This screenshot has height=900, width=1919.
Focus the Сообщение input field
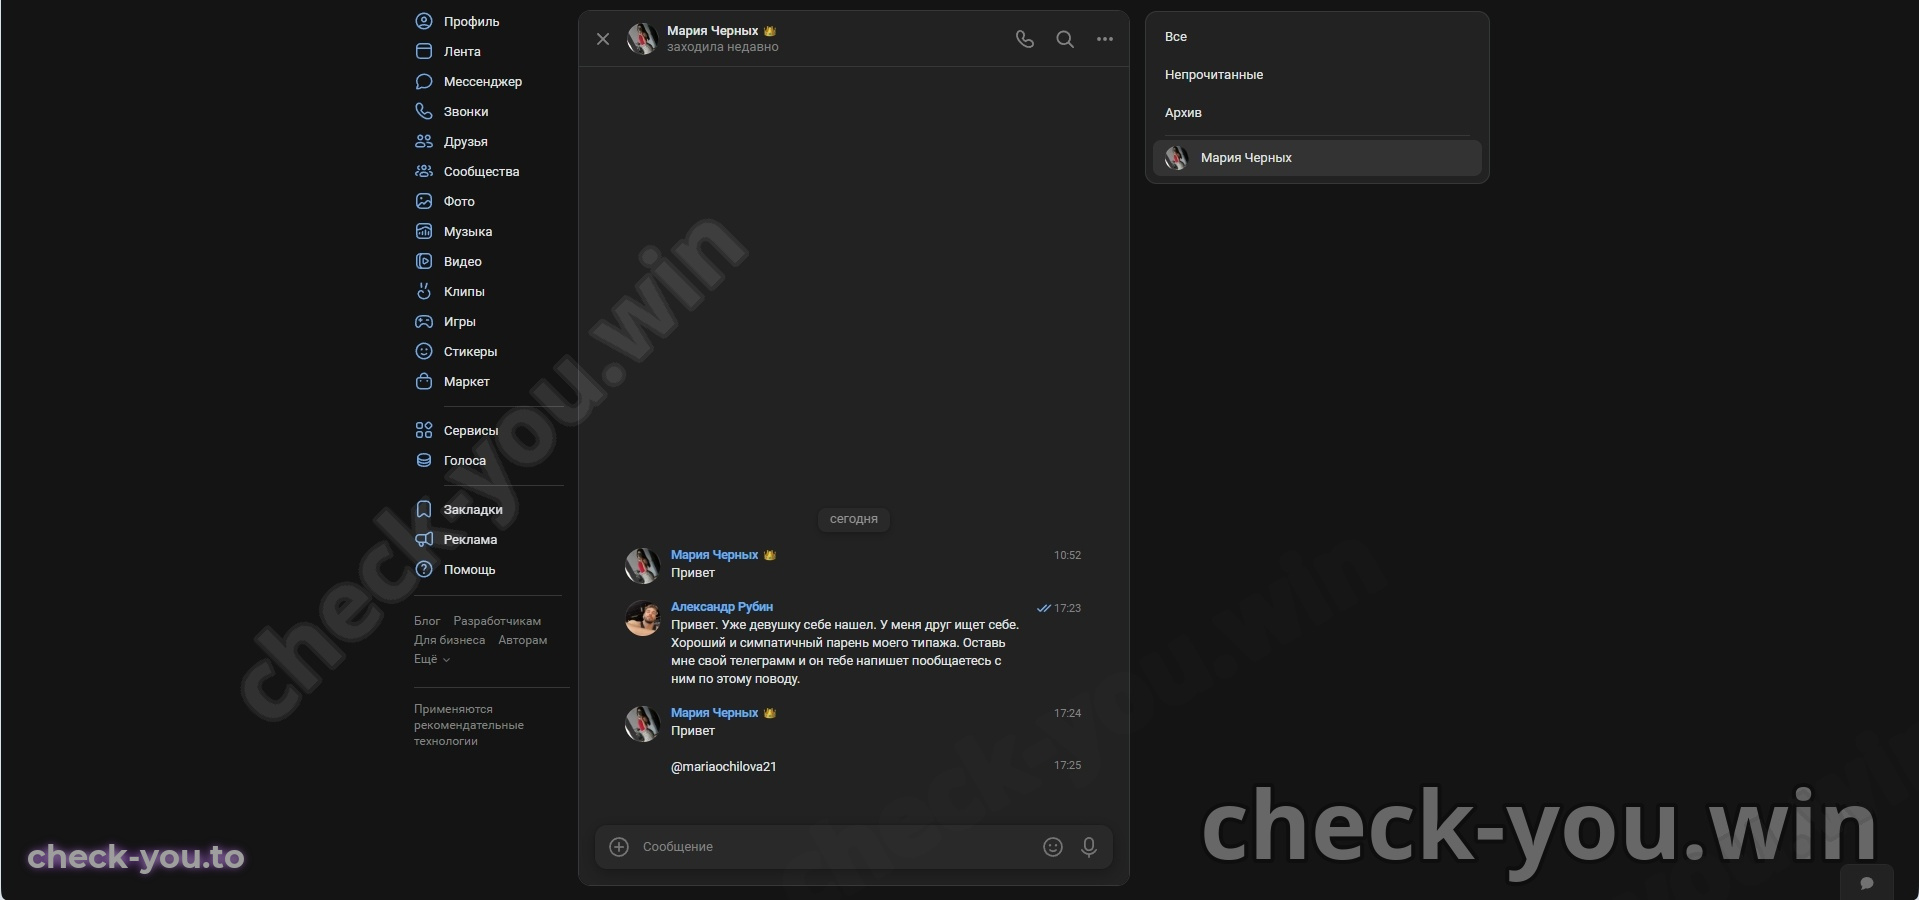coord(835,847)
